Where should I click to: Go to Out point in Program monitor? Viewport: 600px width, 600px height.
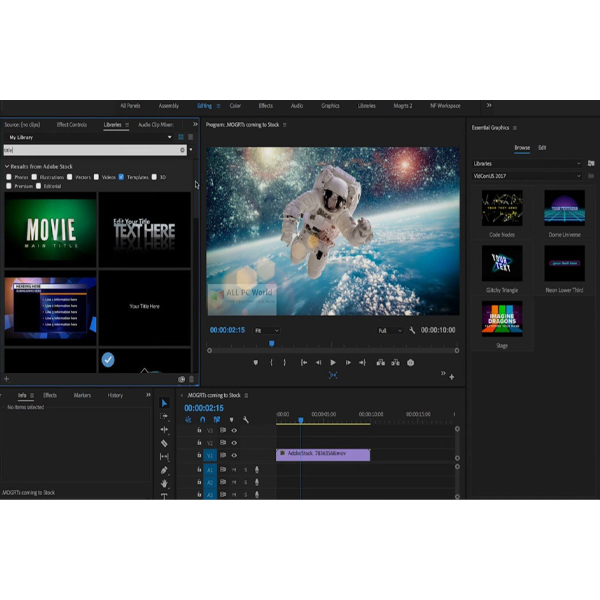pos(362,362)
